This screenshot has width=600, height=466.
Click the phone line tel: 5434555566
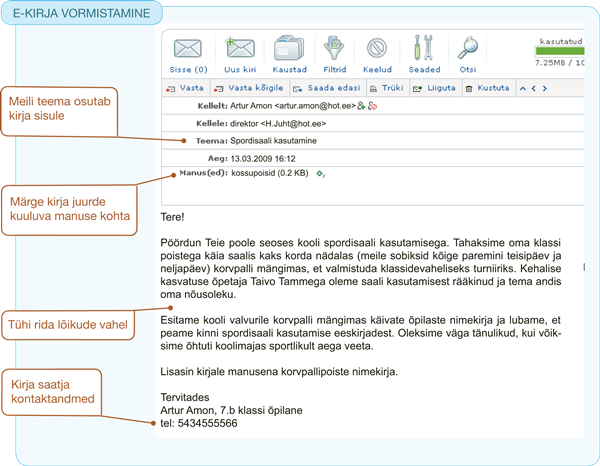click(x=199, y=423)
